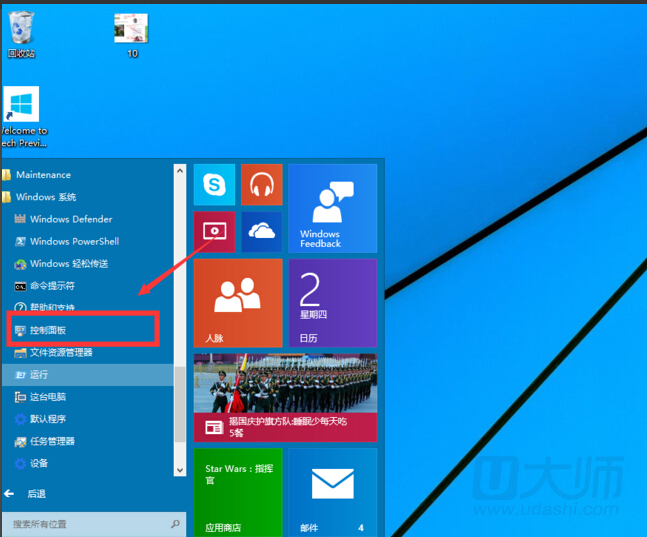Collapse the Windows 系统 folder

pyautogui.click(x=45, y=197)
